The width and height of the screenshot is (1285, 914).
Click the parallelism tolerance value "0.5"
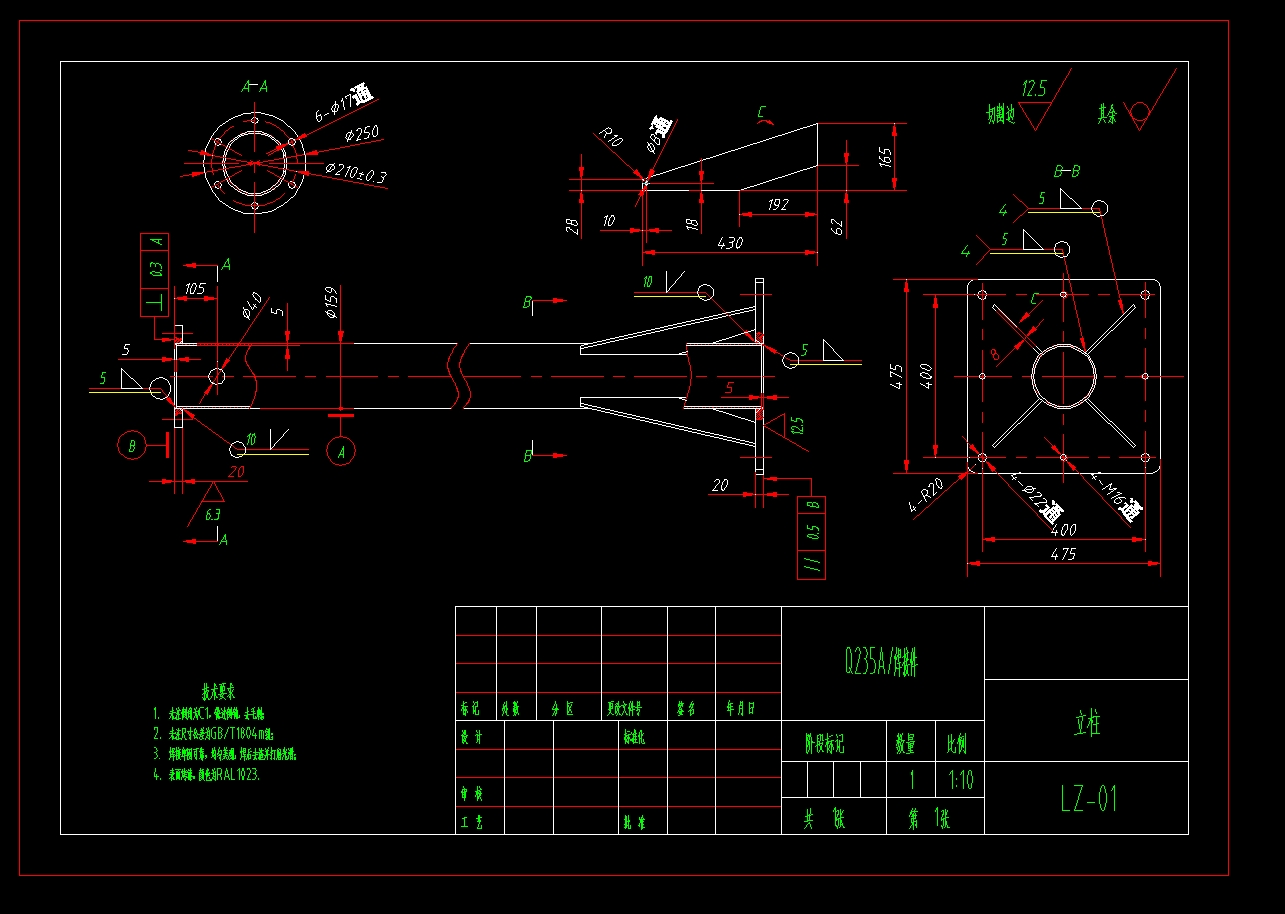[813, 531]
